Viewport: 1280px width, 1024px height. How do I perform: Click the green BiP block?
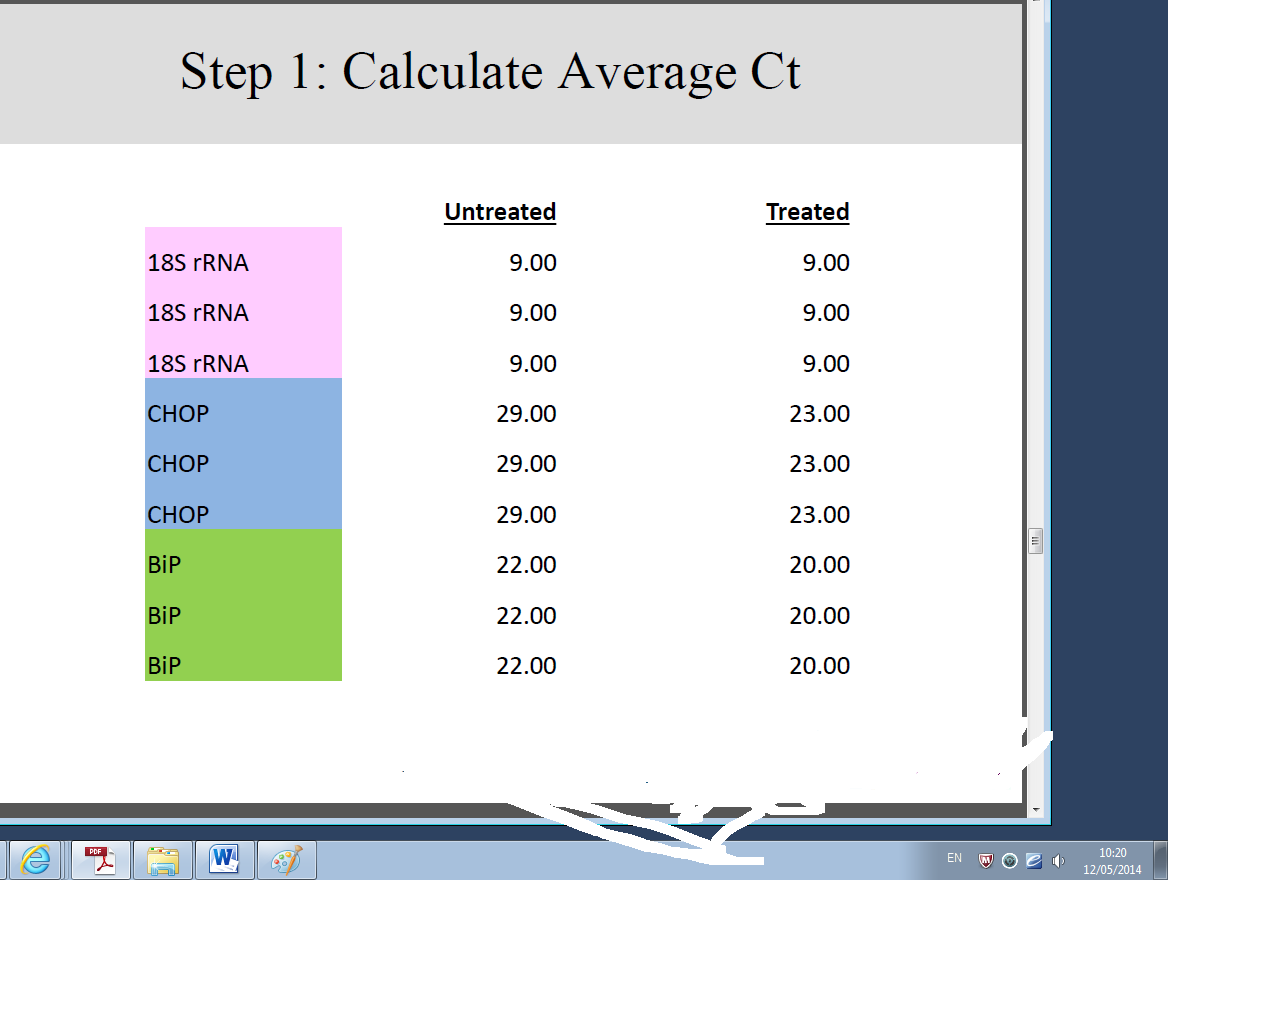point(243,605)
